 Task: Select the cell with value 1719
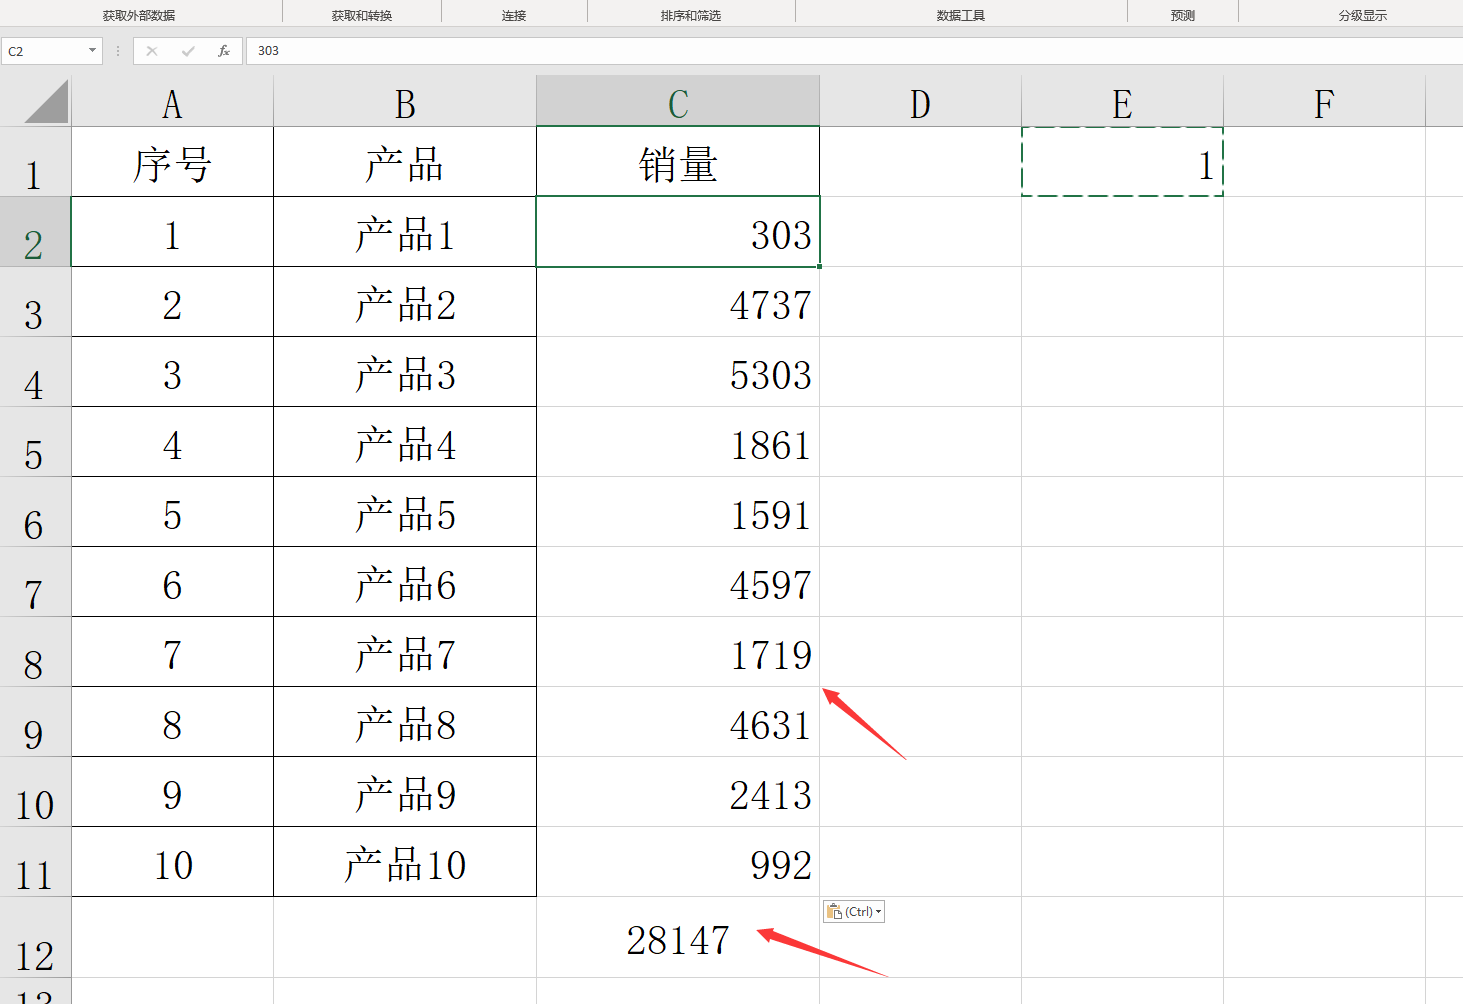[x=678, y=652]
